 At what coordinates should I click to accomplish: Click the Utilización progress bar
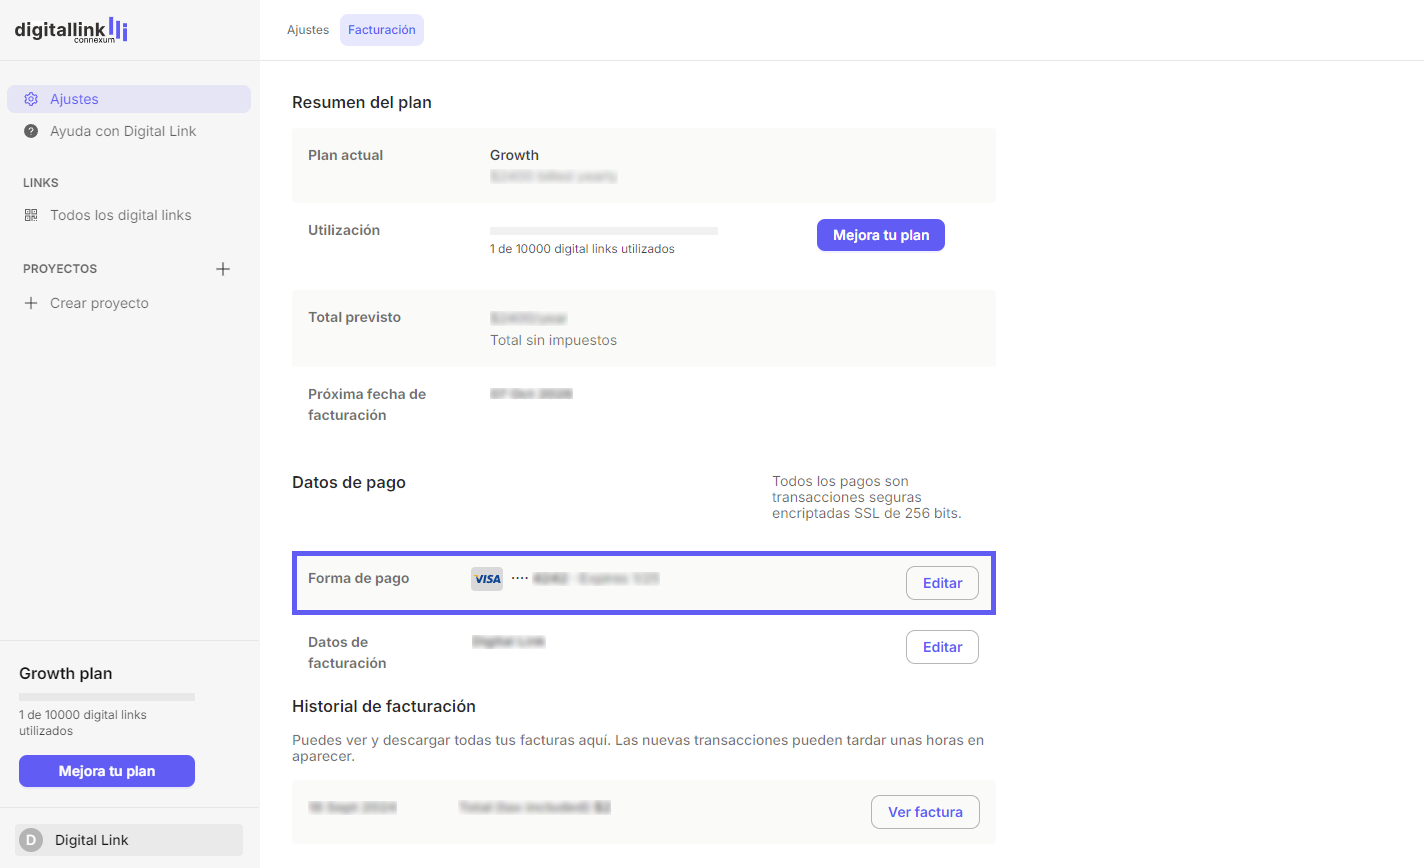click(x=604, y=231)
